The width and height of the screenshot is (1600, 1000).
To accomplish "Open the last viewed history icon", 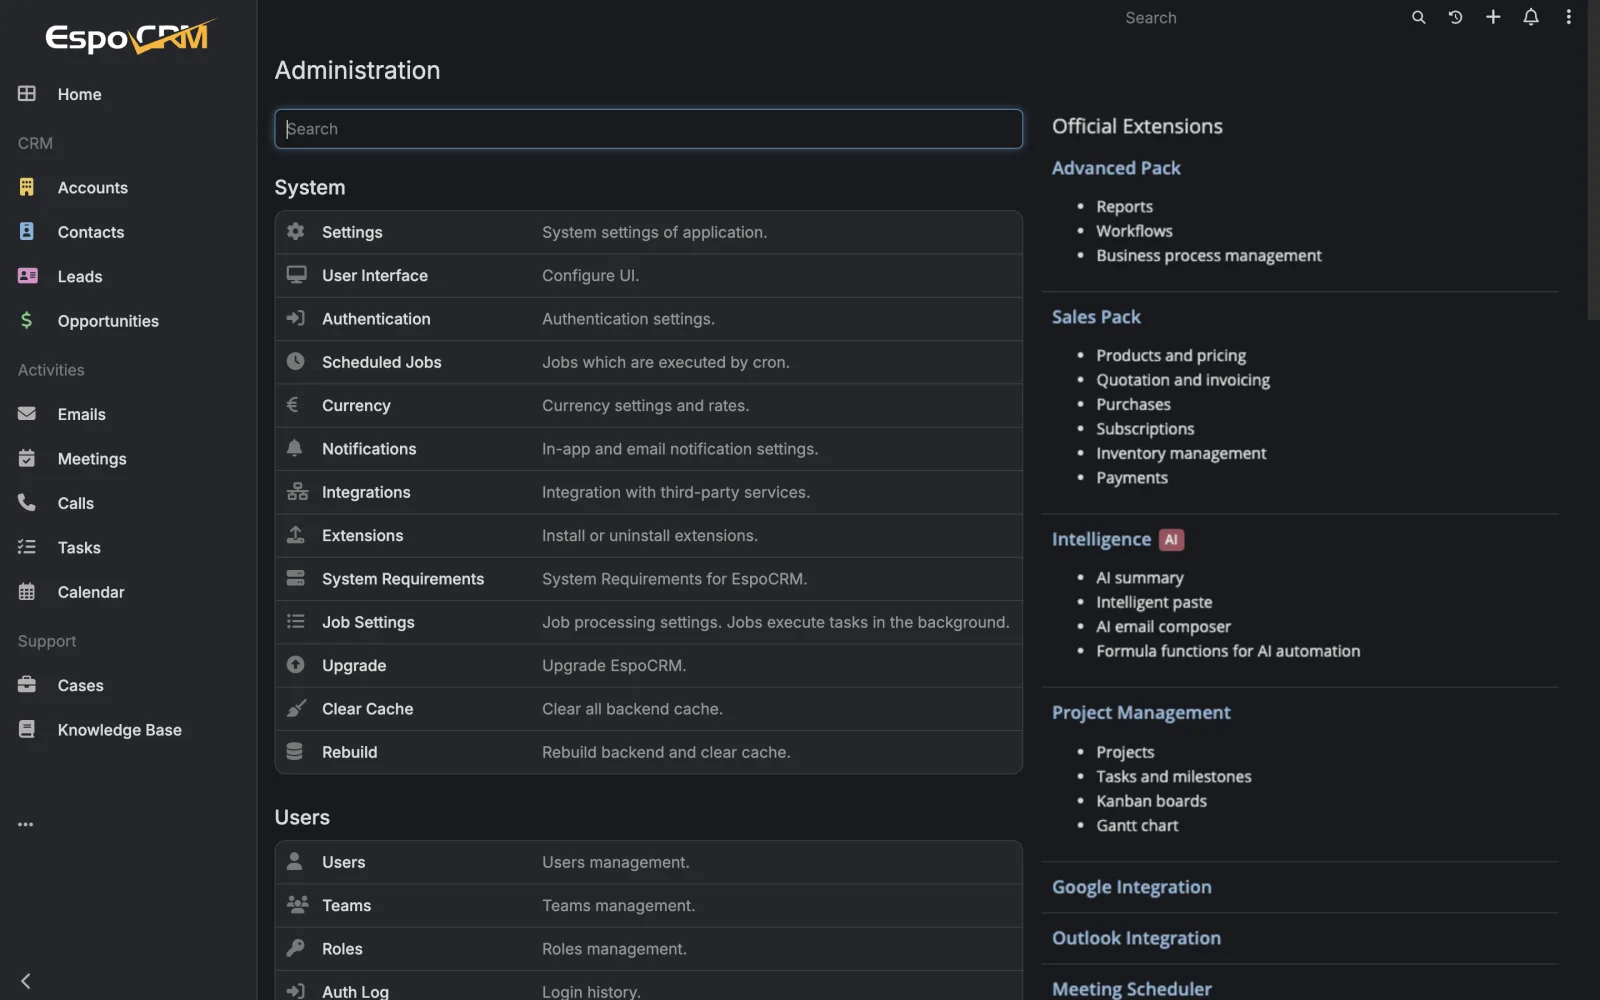I will tap(1455, 17).
